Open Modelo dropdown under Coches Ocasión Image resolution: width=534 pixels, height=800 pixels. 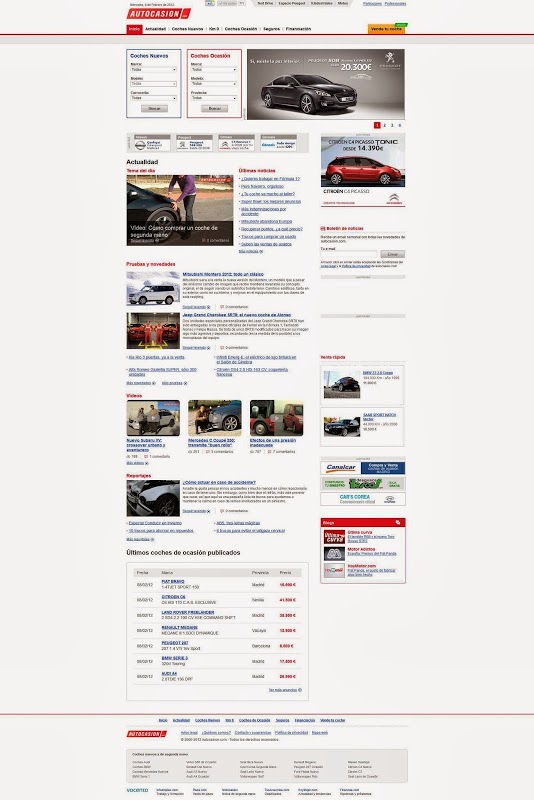click(214, 84)
